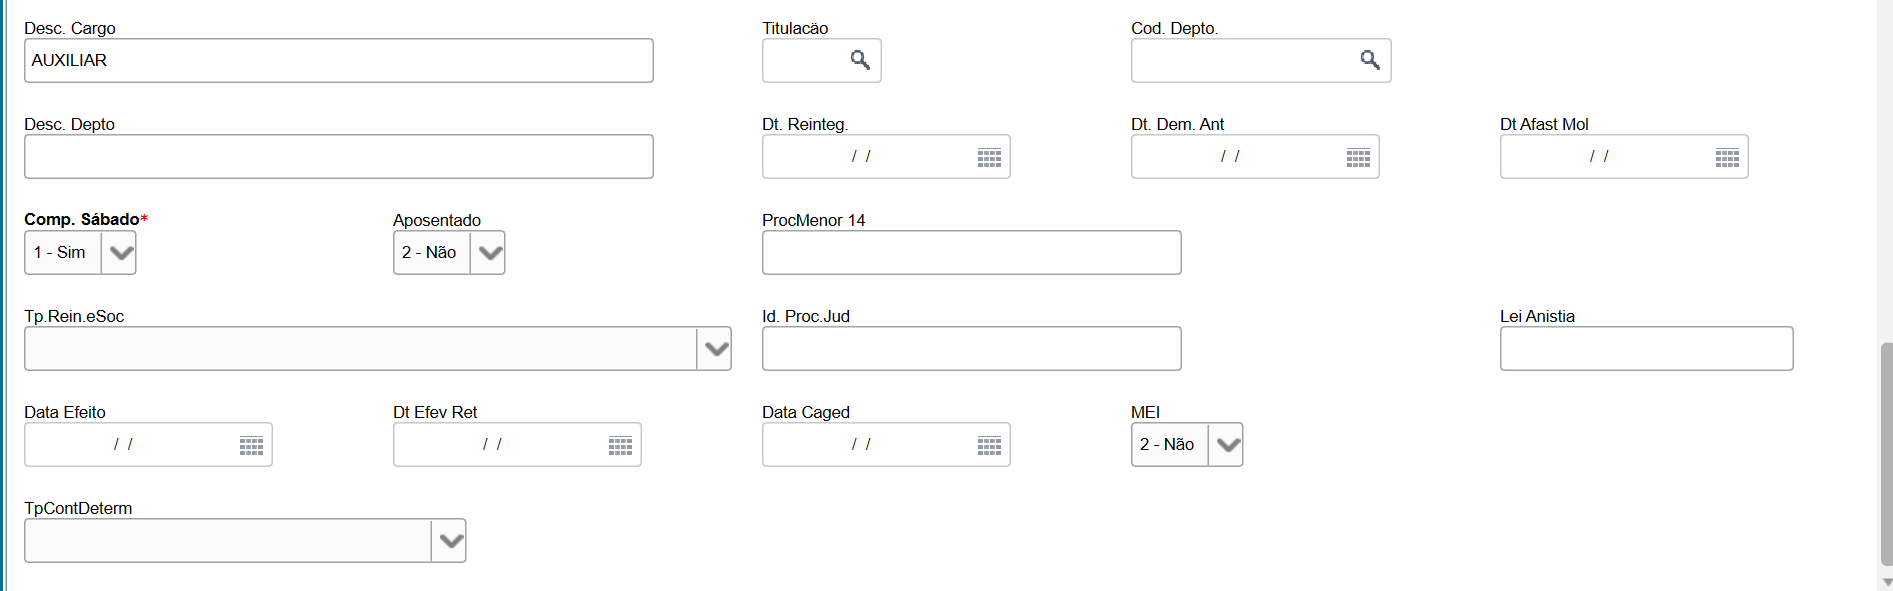The width and height of the screenshot is (1893, 591).
Task: Click the Titulacão search magnifier icon
Action: click(860, 60)
